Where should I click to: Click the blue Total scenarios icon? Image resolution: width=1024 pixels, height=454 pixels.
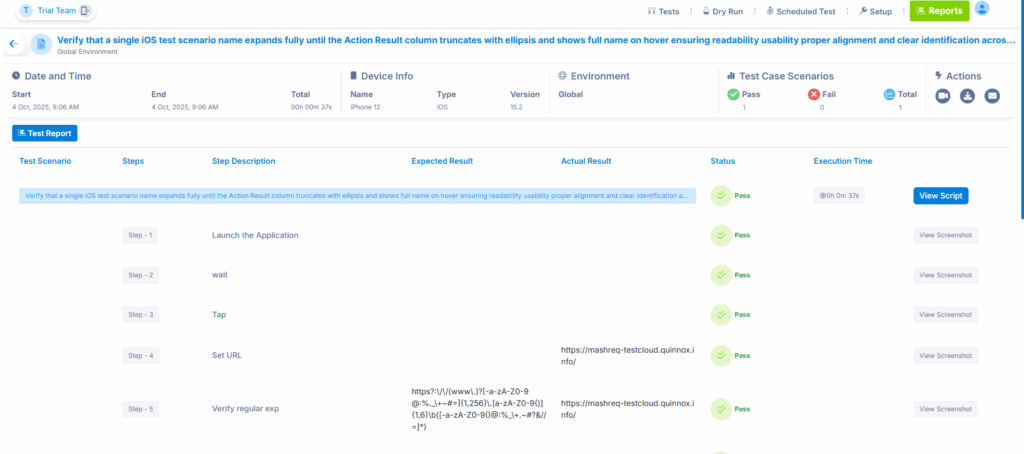(x=889, y=94)
